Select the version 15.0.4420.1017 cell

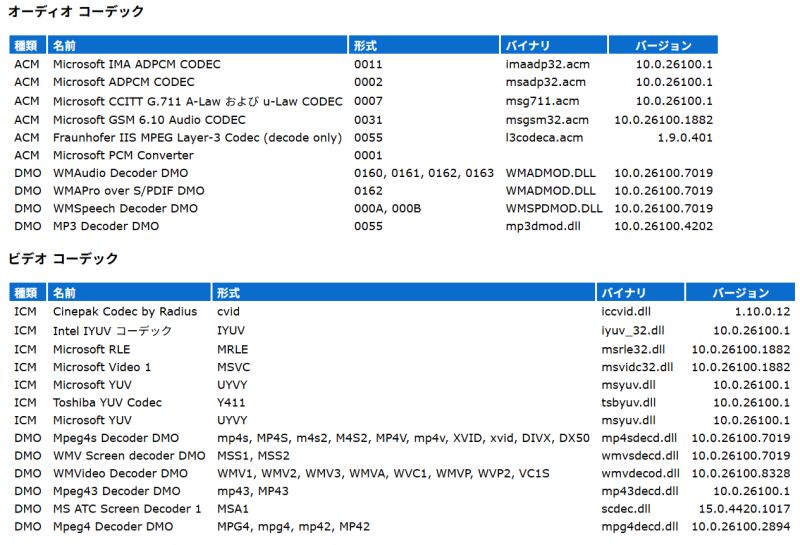tap(744, 509)
